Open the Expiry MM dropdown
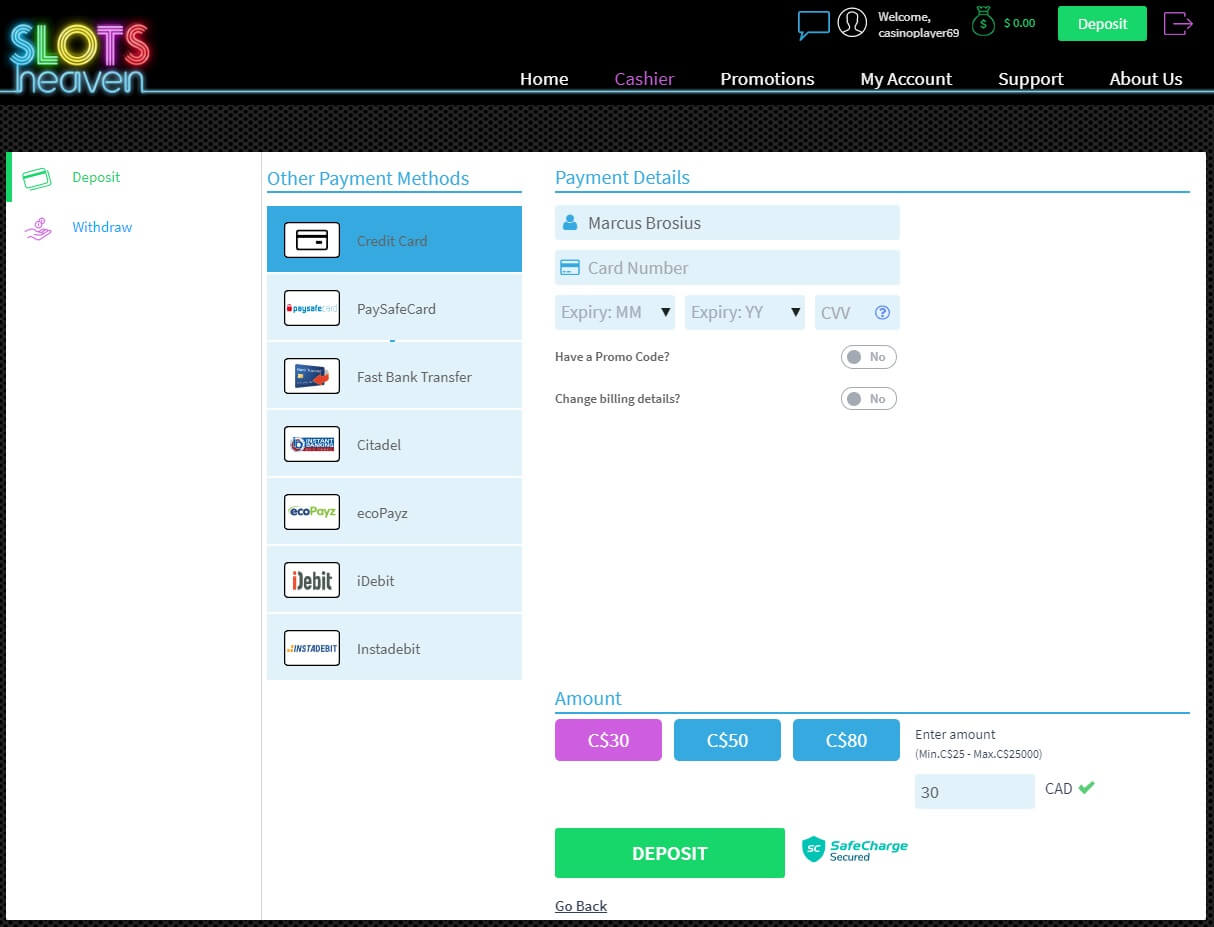The image size is (1214, 927). point(615,312)
